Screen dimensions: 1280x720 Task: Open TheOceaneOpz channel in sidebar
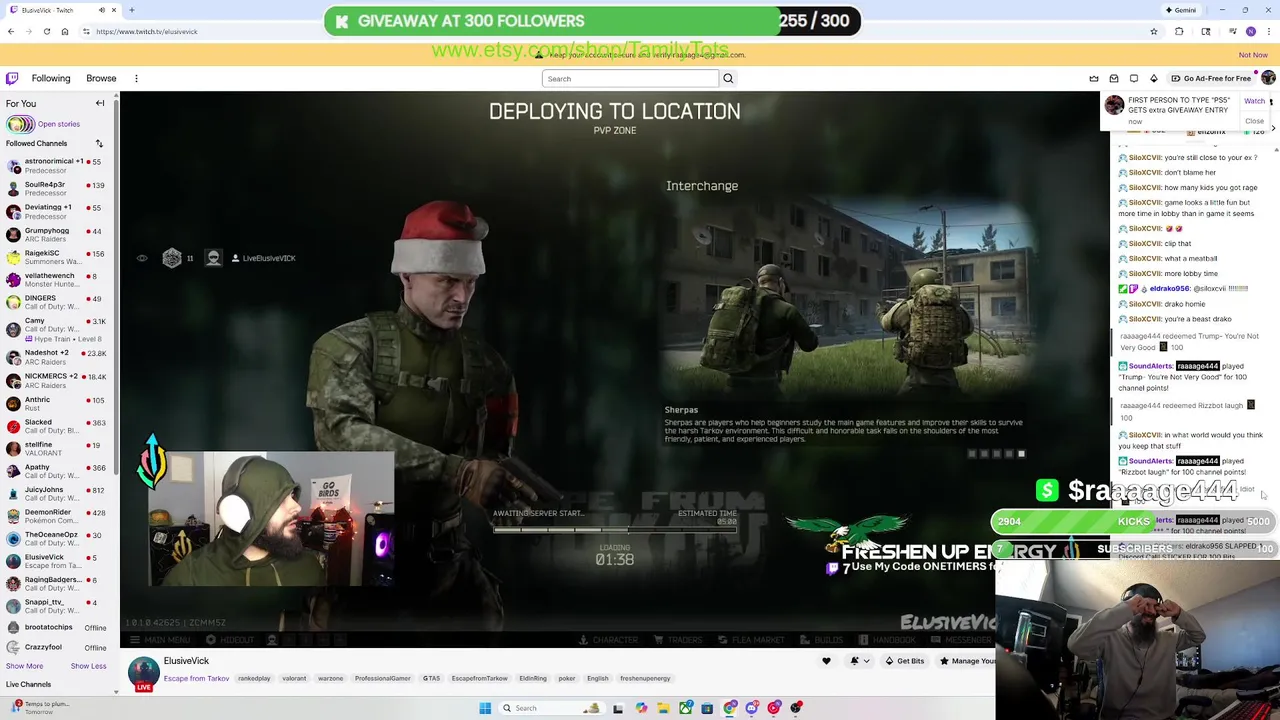[58, 538]
